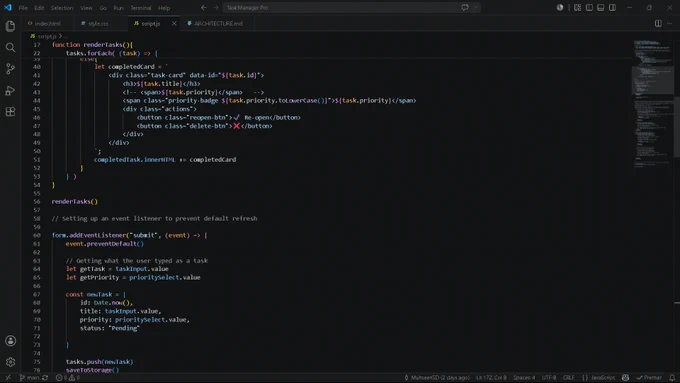Click the circular account icon in the title bar
680x383 pixels.
560,7
